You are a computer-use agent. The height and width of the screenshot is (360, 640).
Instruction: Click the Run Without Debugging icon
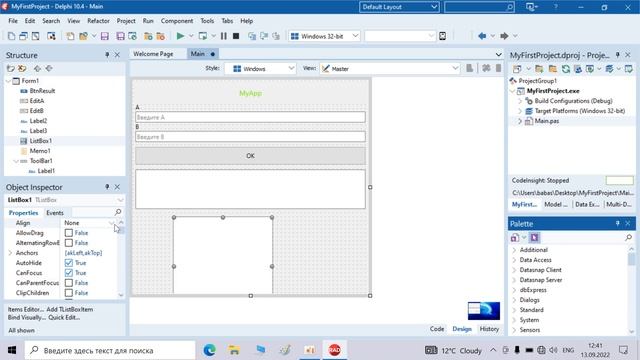point(202,36)
